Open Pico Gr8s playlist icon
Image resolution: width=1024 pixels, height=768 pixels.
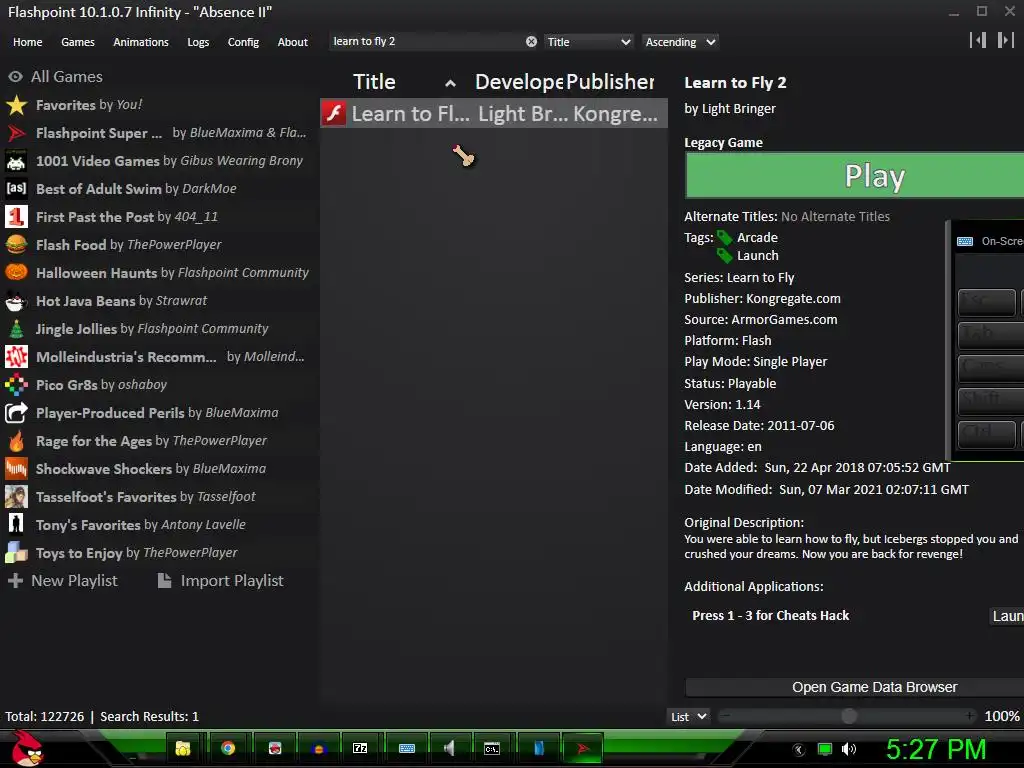[x=16, y=385]
